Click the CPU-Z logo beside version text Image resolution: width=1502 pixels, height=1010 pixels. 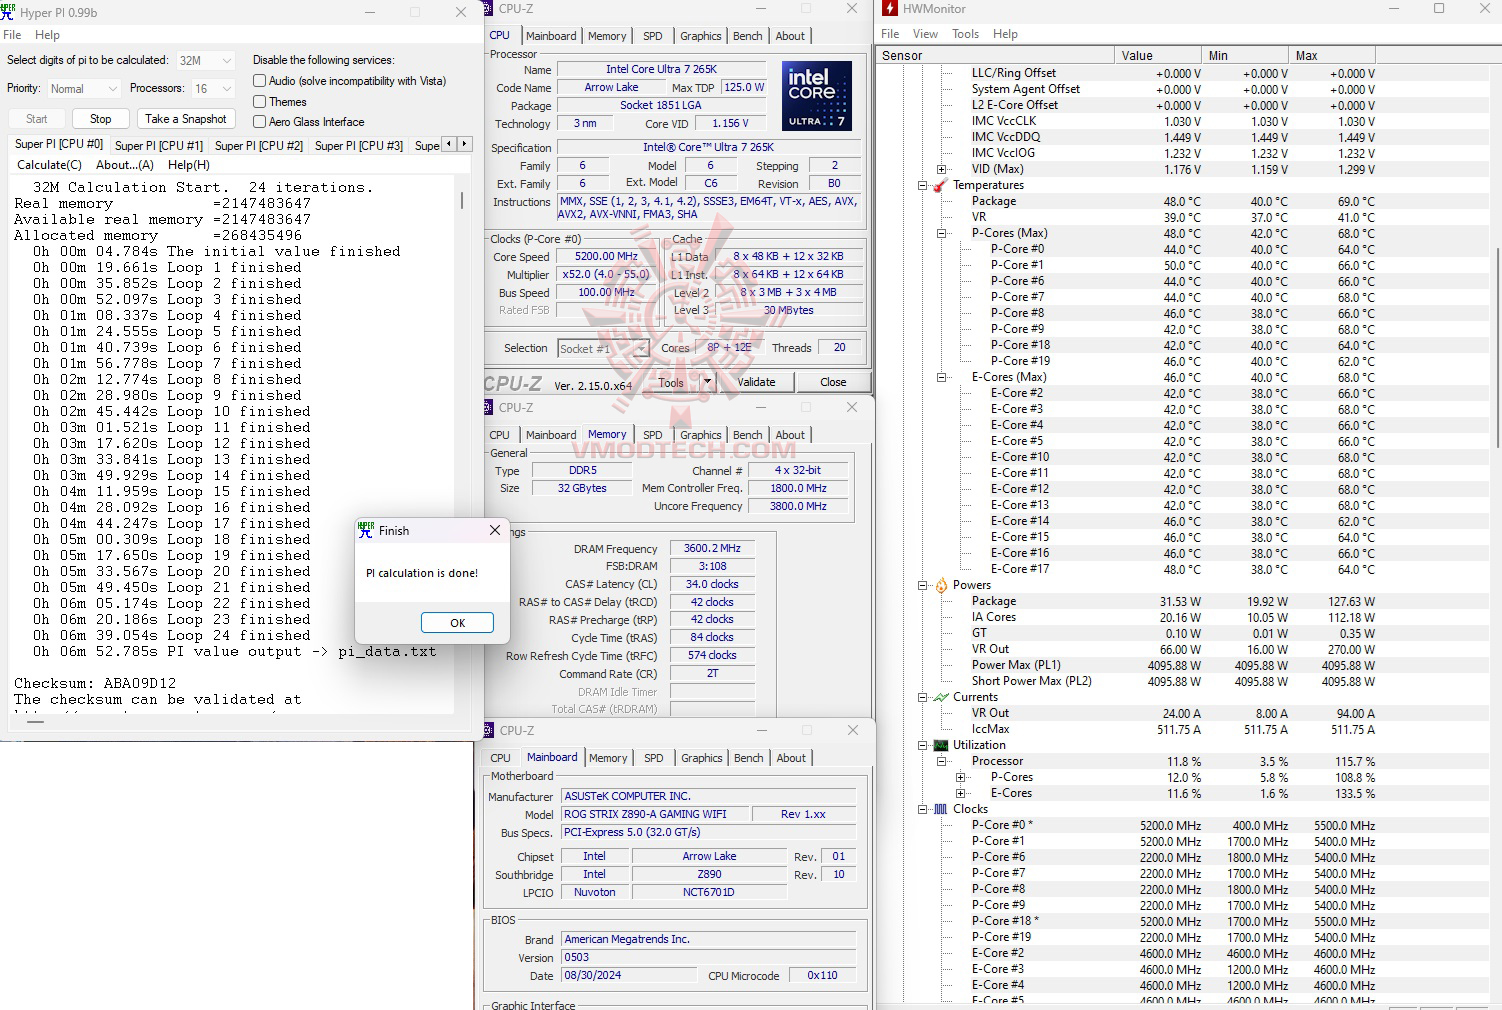(513, 383)
